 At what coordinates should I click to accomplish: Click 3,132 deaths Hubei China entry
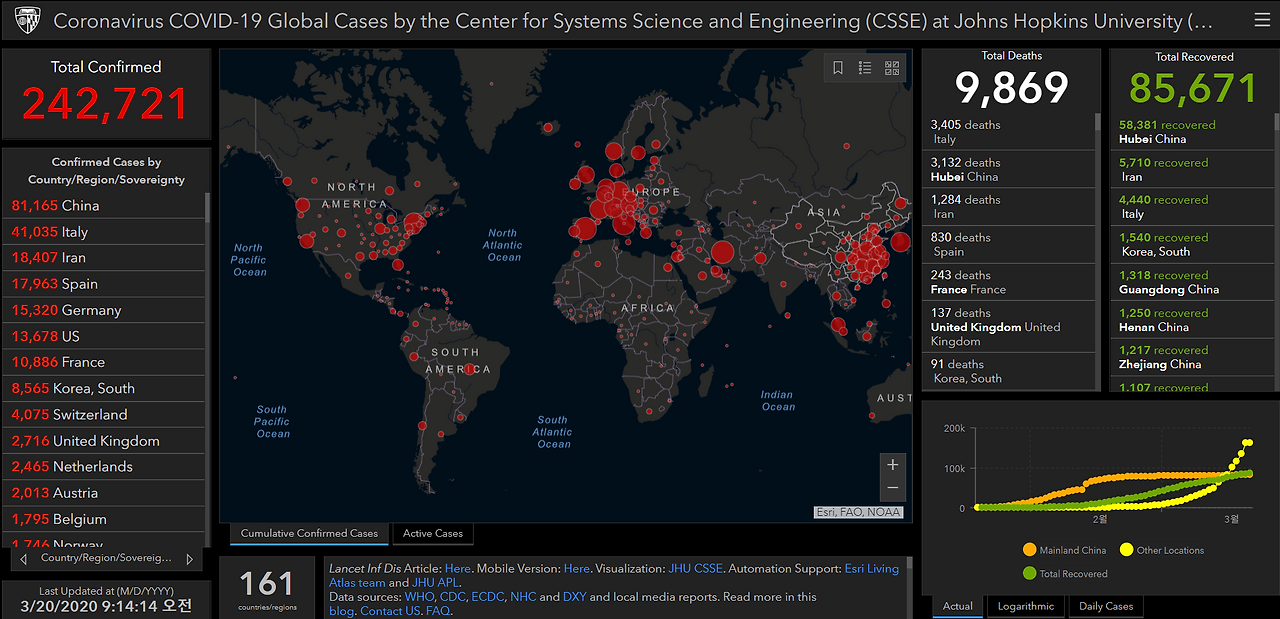[1009, 169]
